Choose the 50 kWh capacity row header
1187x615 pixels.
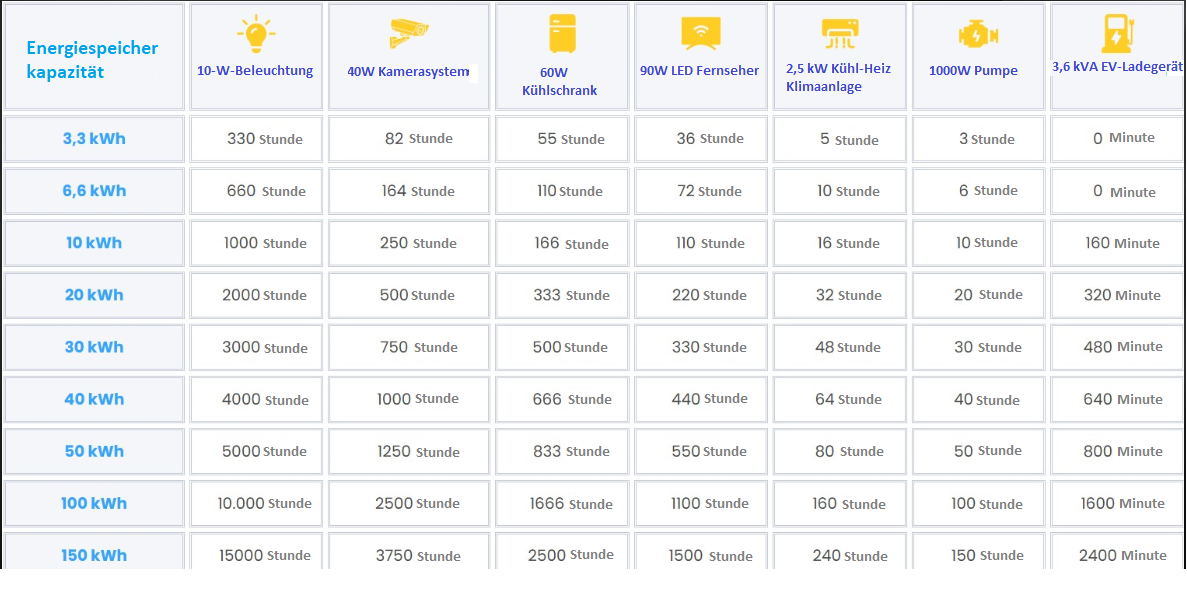tap(94, 451)
